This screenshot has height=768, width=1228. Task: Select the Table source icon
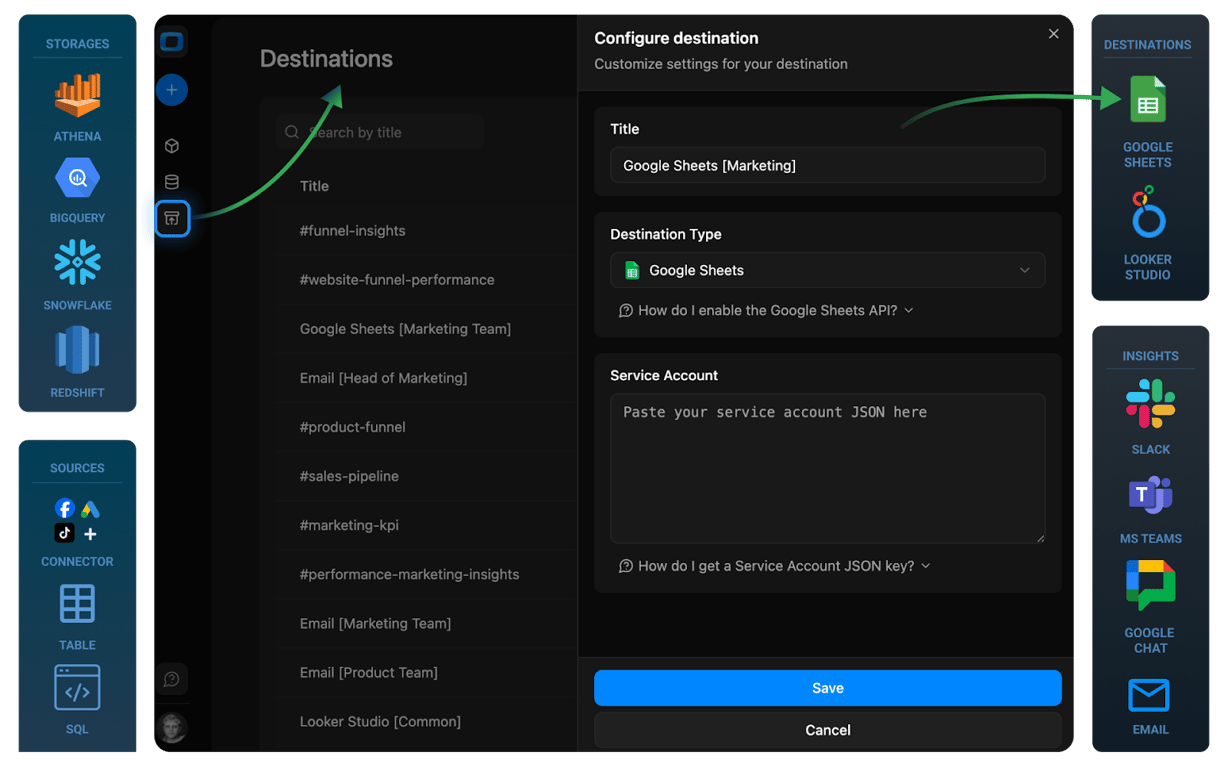[x=77, y=604]
